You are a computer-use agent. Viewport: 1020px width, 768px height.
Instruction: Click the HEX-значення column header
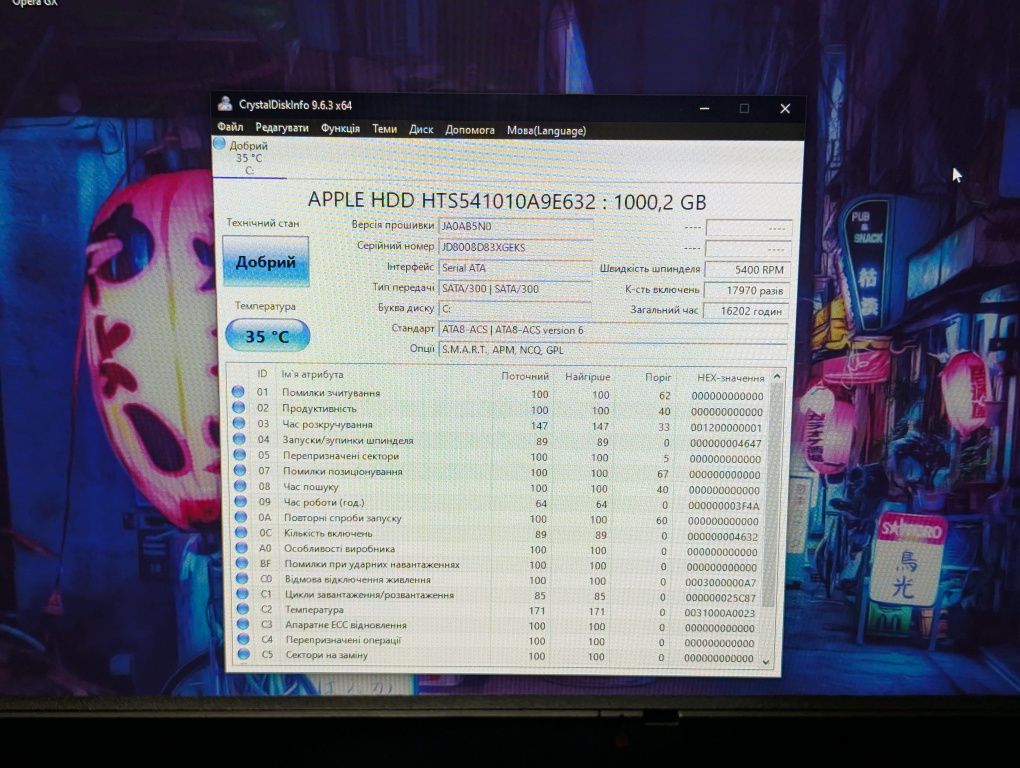(730, 378)
